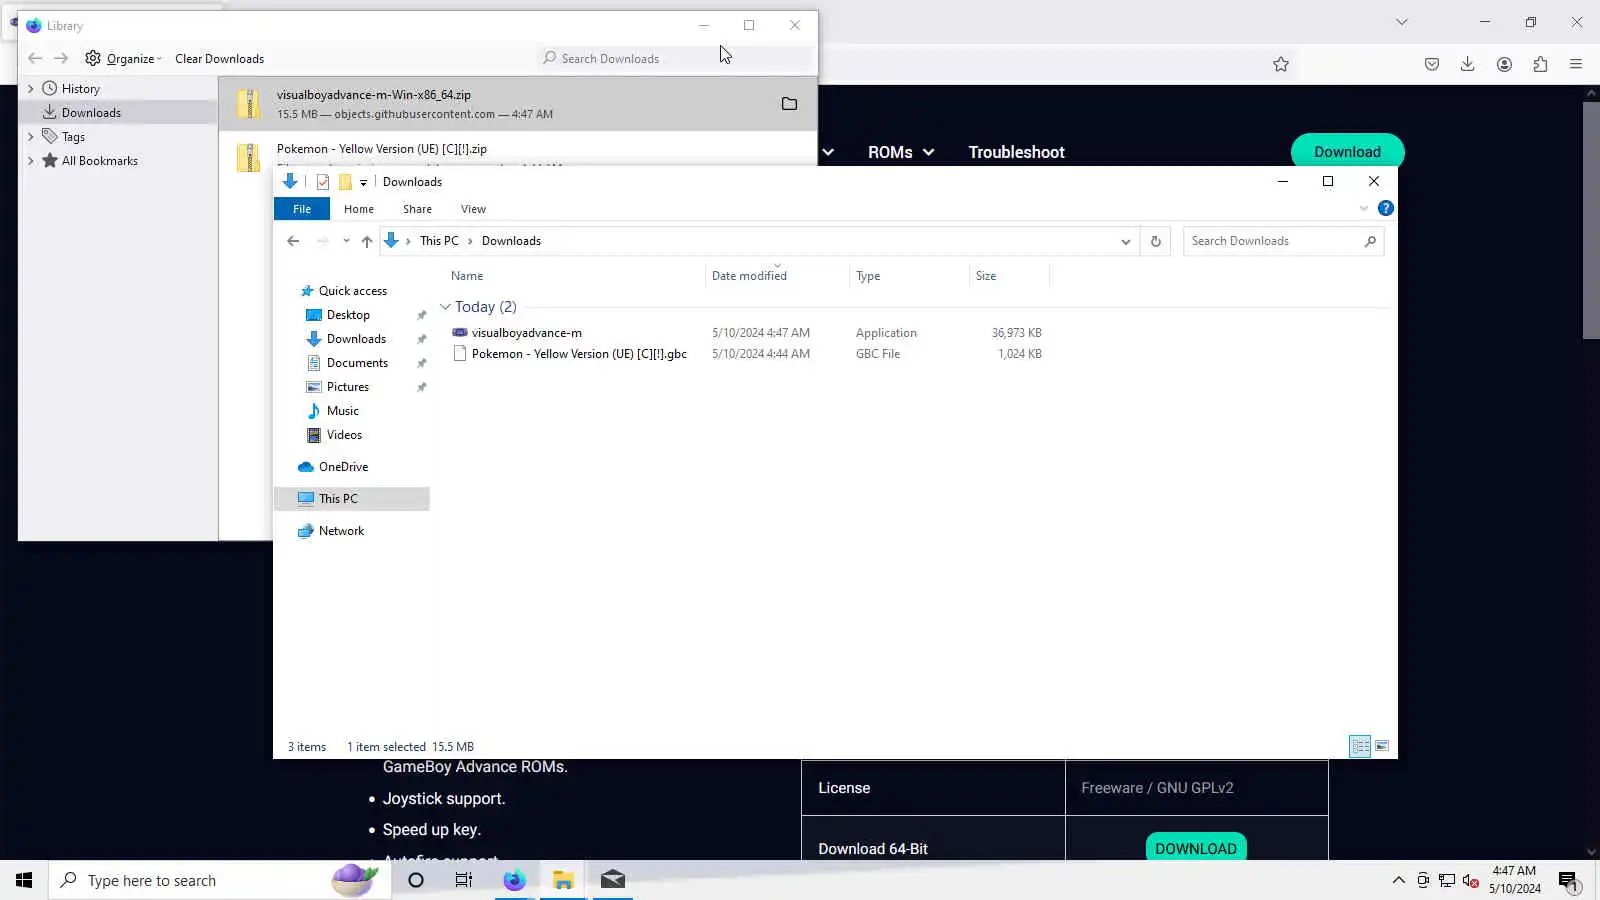Screen dimensions: 1600x900
Task: Open Desktop in the navigation pane
Action: 348,315
